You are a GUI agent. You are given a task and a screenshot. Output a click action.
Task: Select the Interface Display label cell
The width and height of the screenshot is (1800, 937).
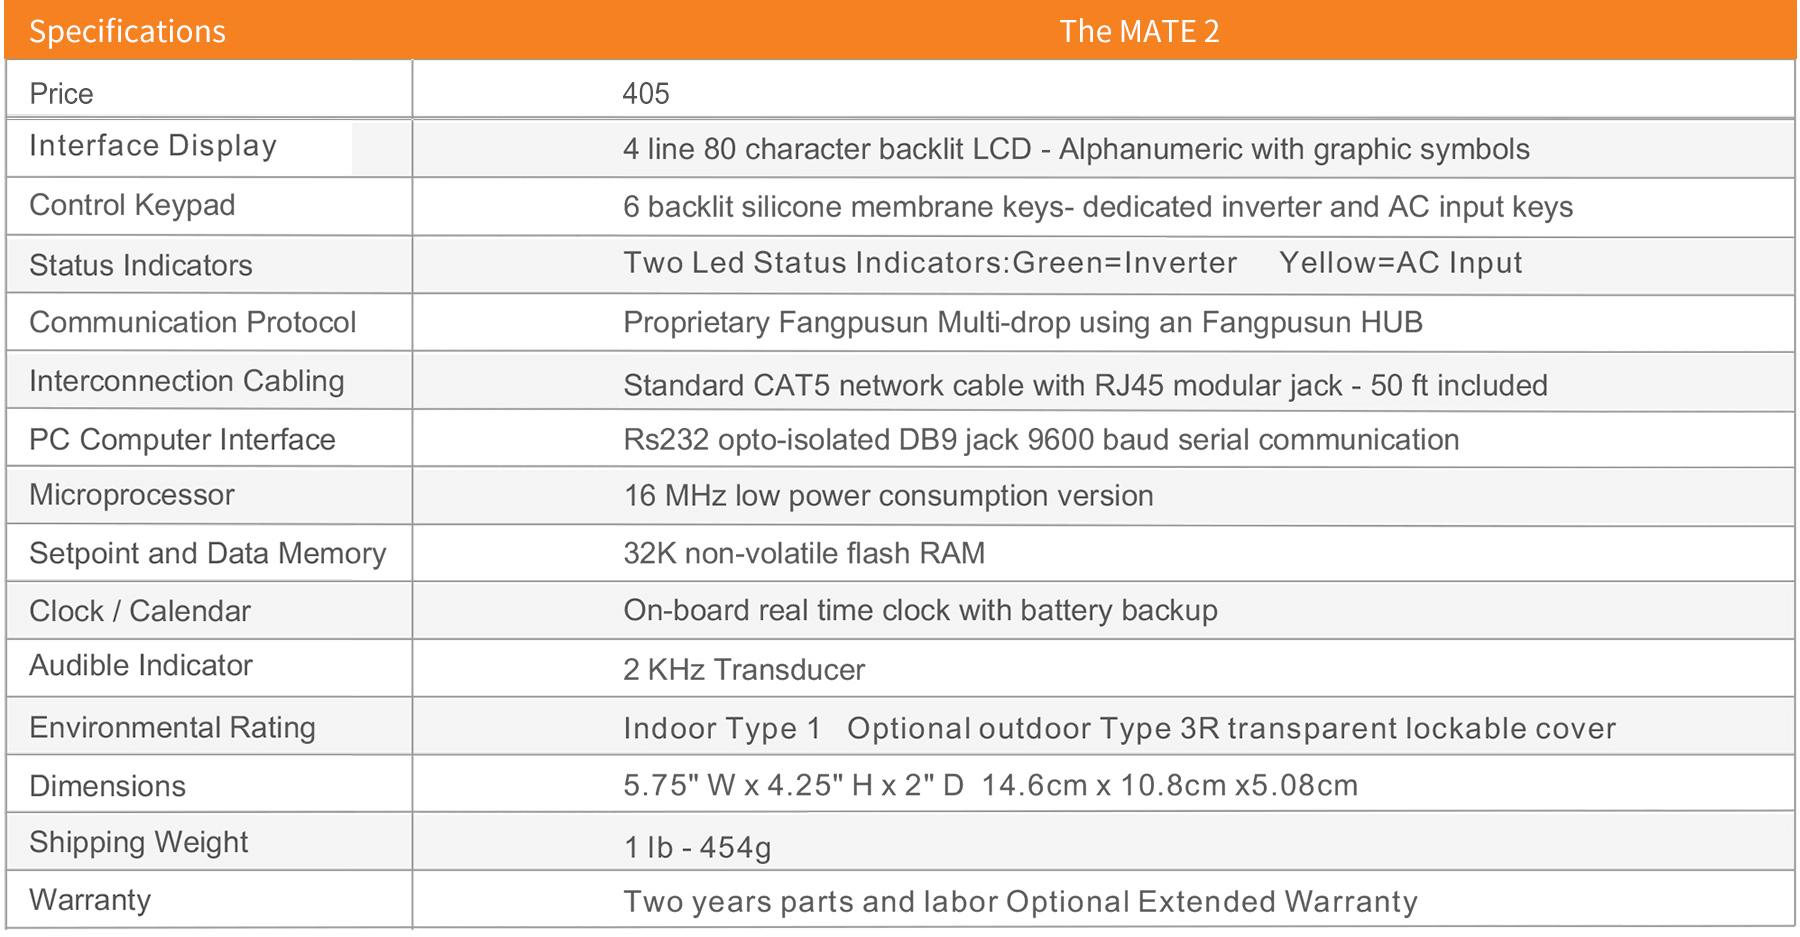(x=153, y=146)
